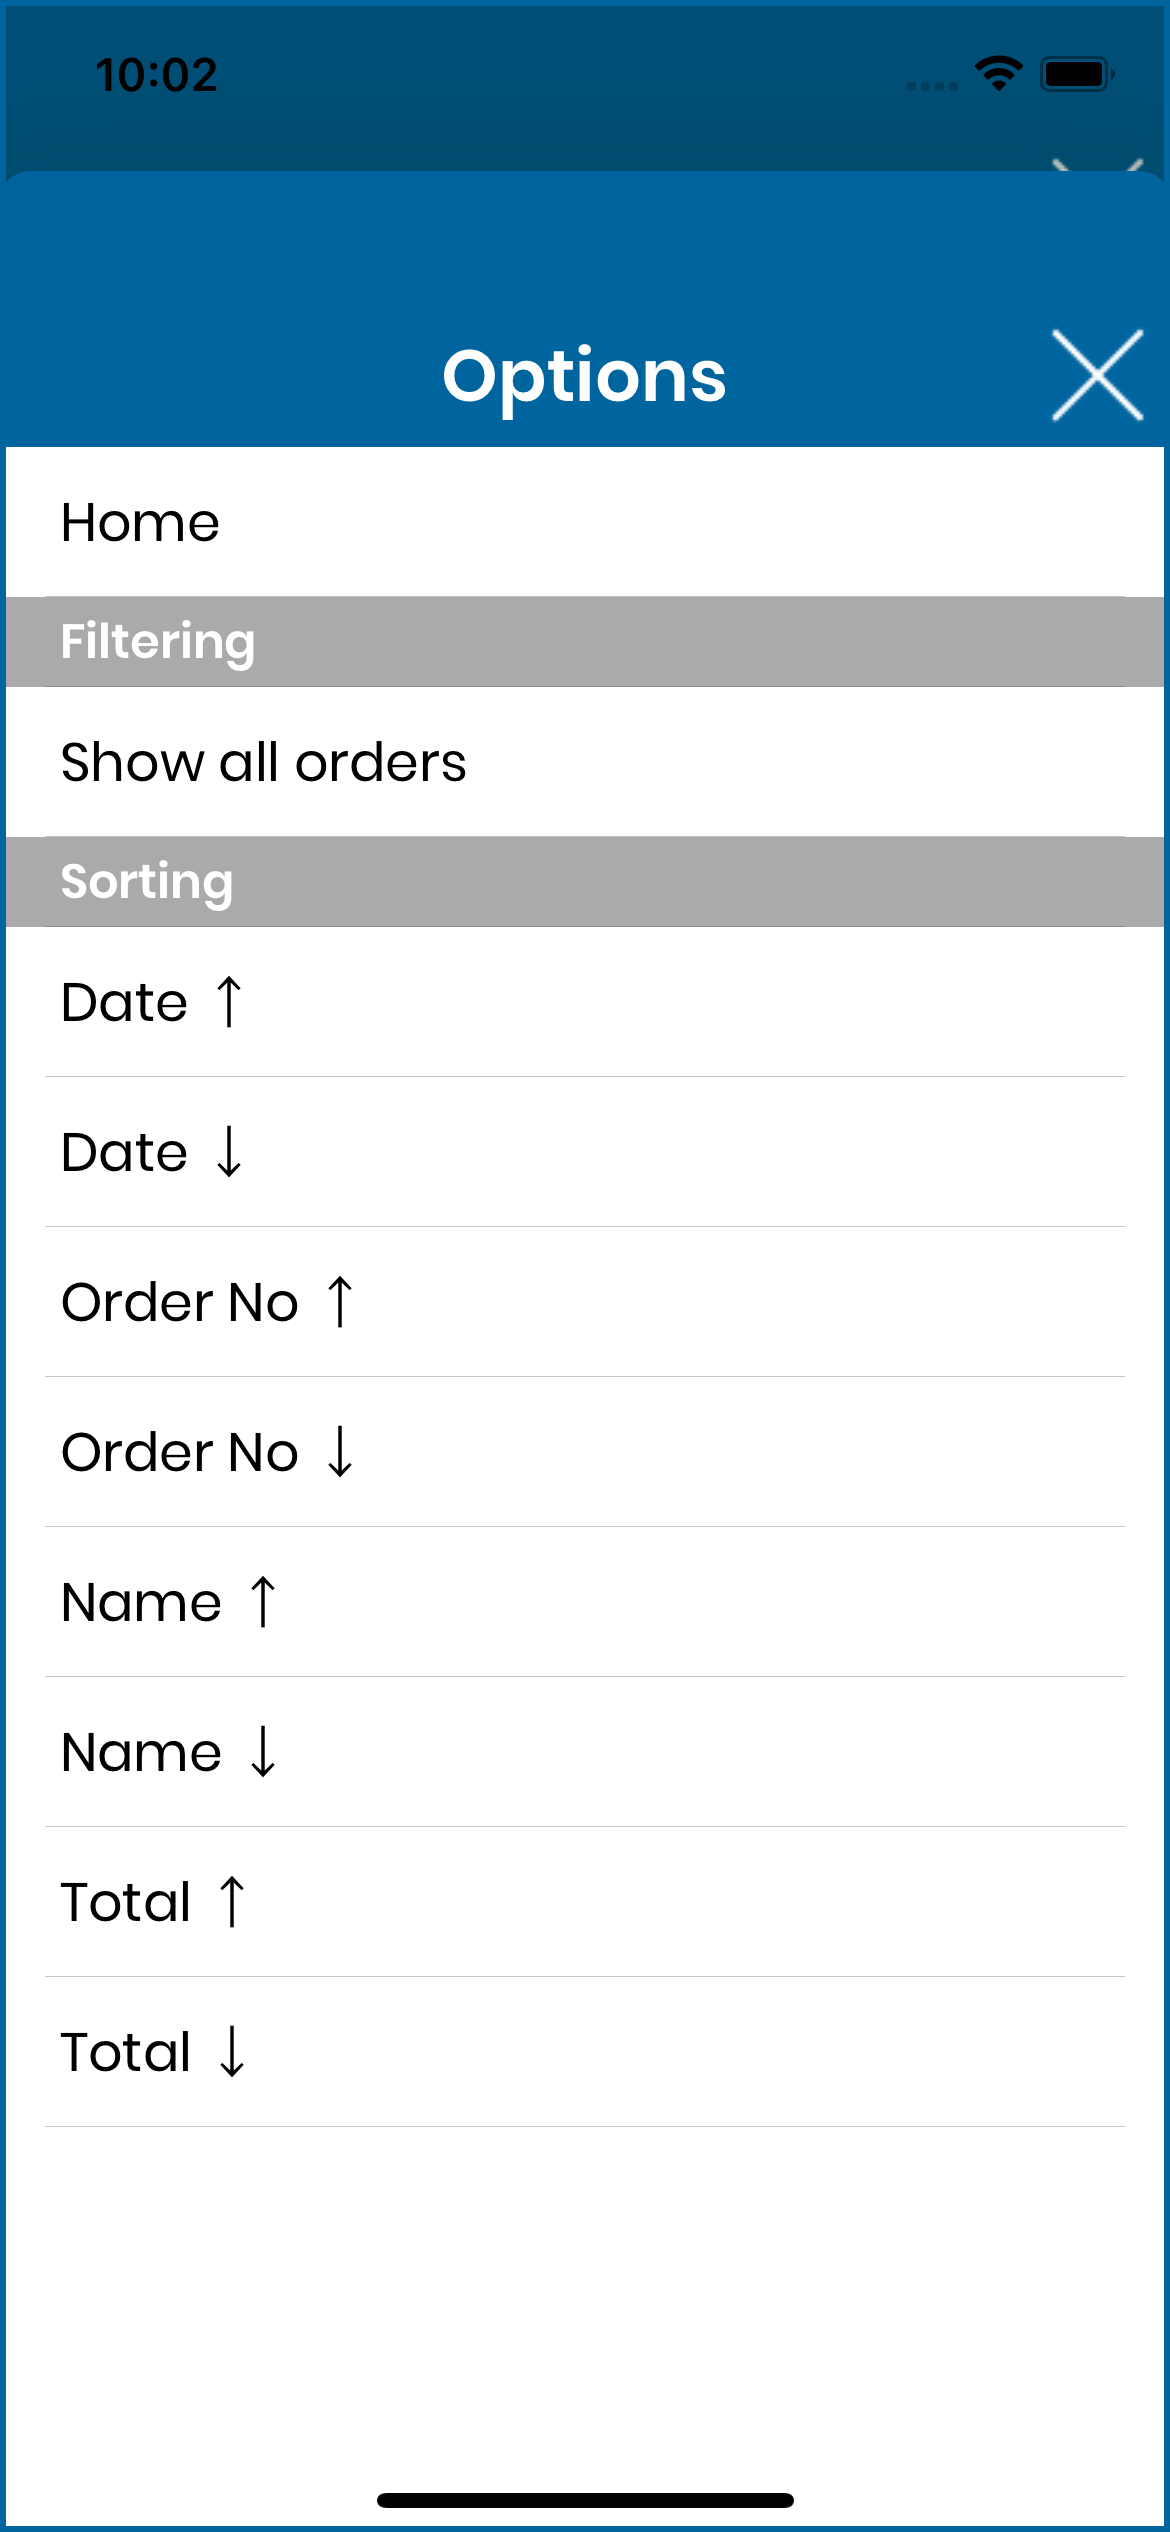The image size is (1170, 2532).
Task: Tap the Wi-Fi status icon
Action: (x=998, y=74)
